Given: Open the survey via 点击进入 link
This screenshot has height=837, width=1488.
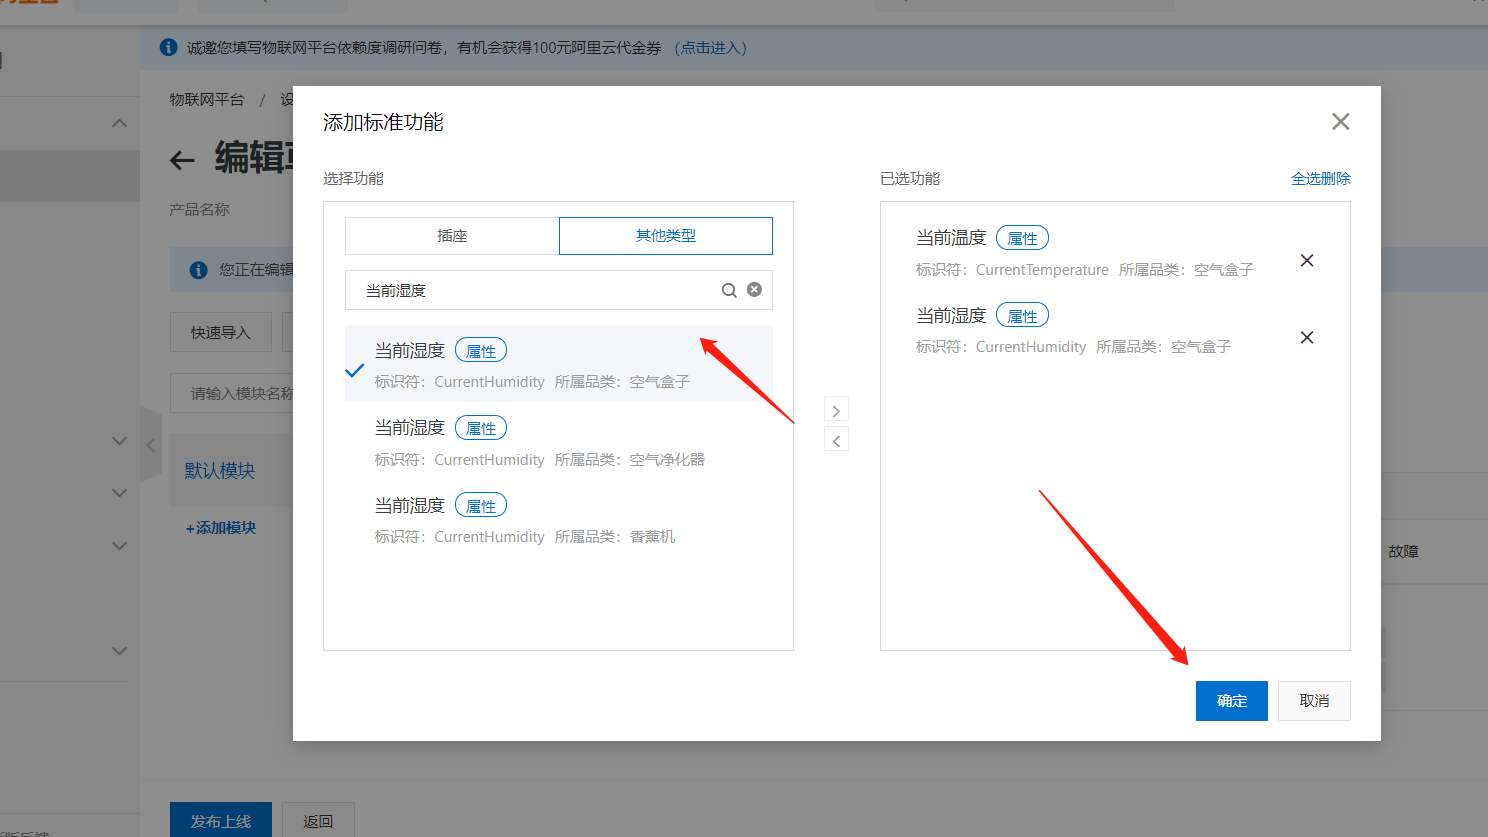Looking at the screenshot, I should [711, 47].
